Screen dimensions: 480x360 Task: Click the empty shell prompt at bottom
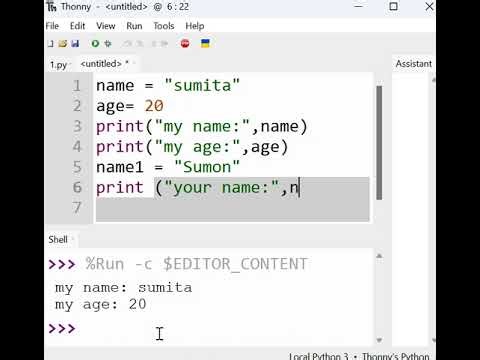pyautogui.click(x=62, y=329)
